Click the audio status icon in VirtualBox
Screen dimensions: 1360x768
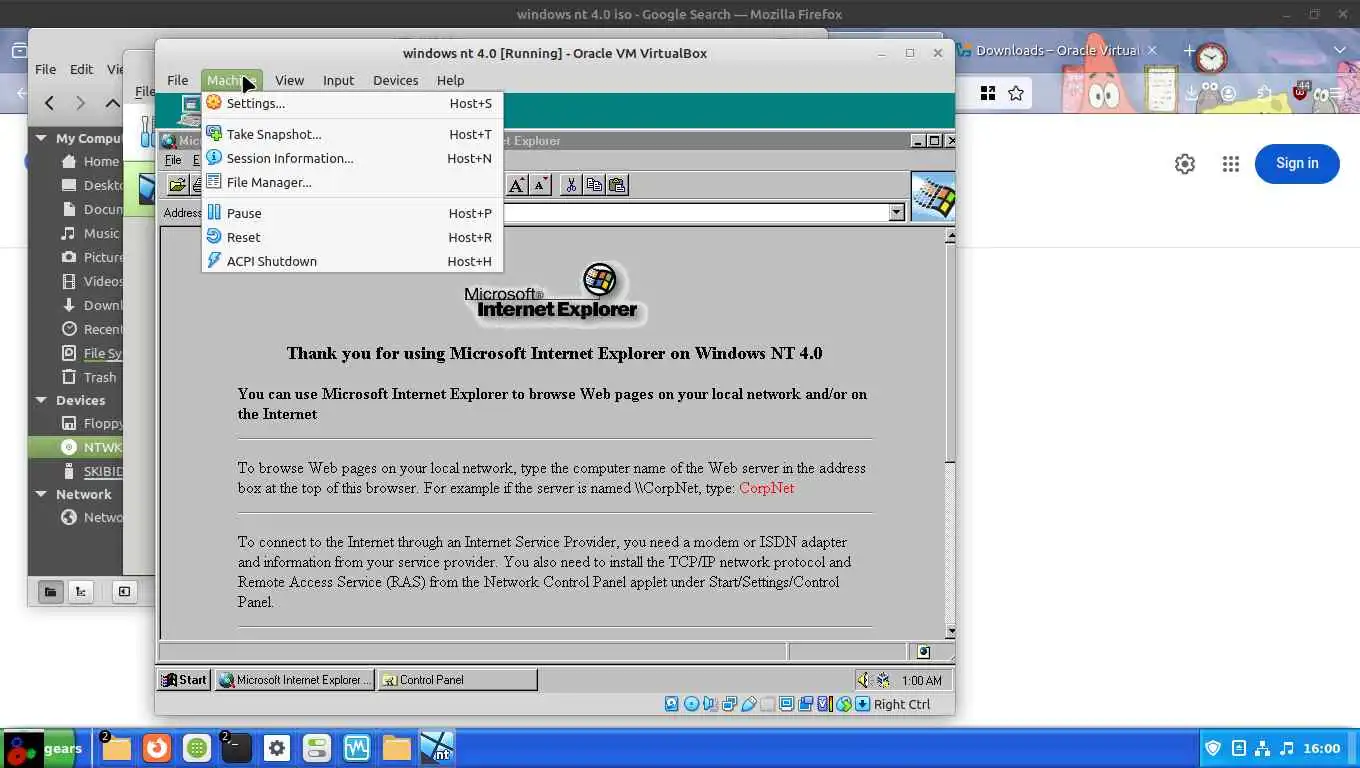pos(710,704)
